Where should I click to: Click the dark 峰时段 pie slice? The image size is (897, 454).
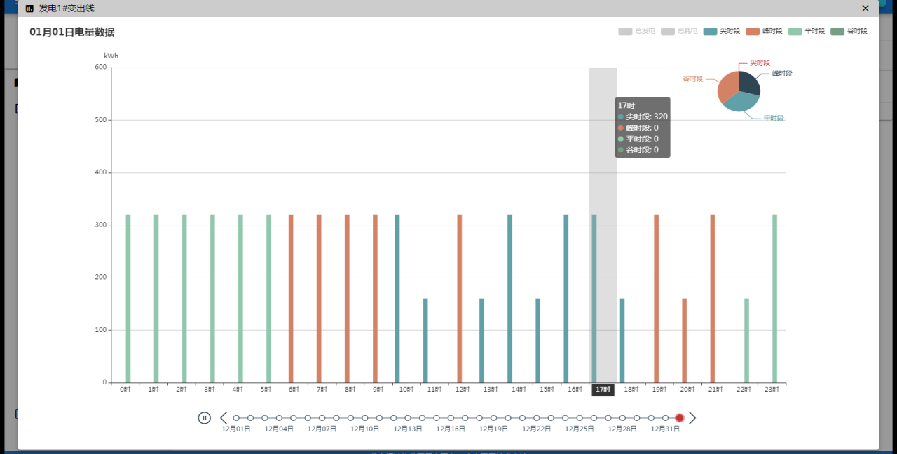[x=748, y=83]
